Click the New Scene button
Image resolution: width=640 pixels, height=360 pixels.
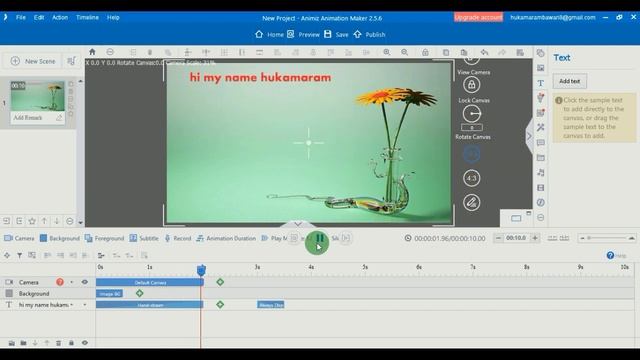(x=32, y=61)
